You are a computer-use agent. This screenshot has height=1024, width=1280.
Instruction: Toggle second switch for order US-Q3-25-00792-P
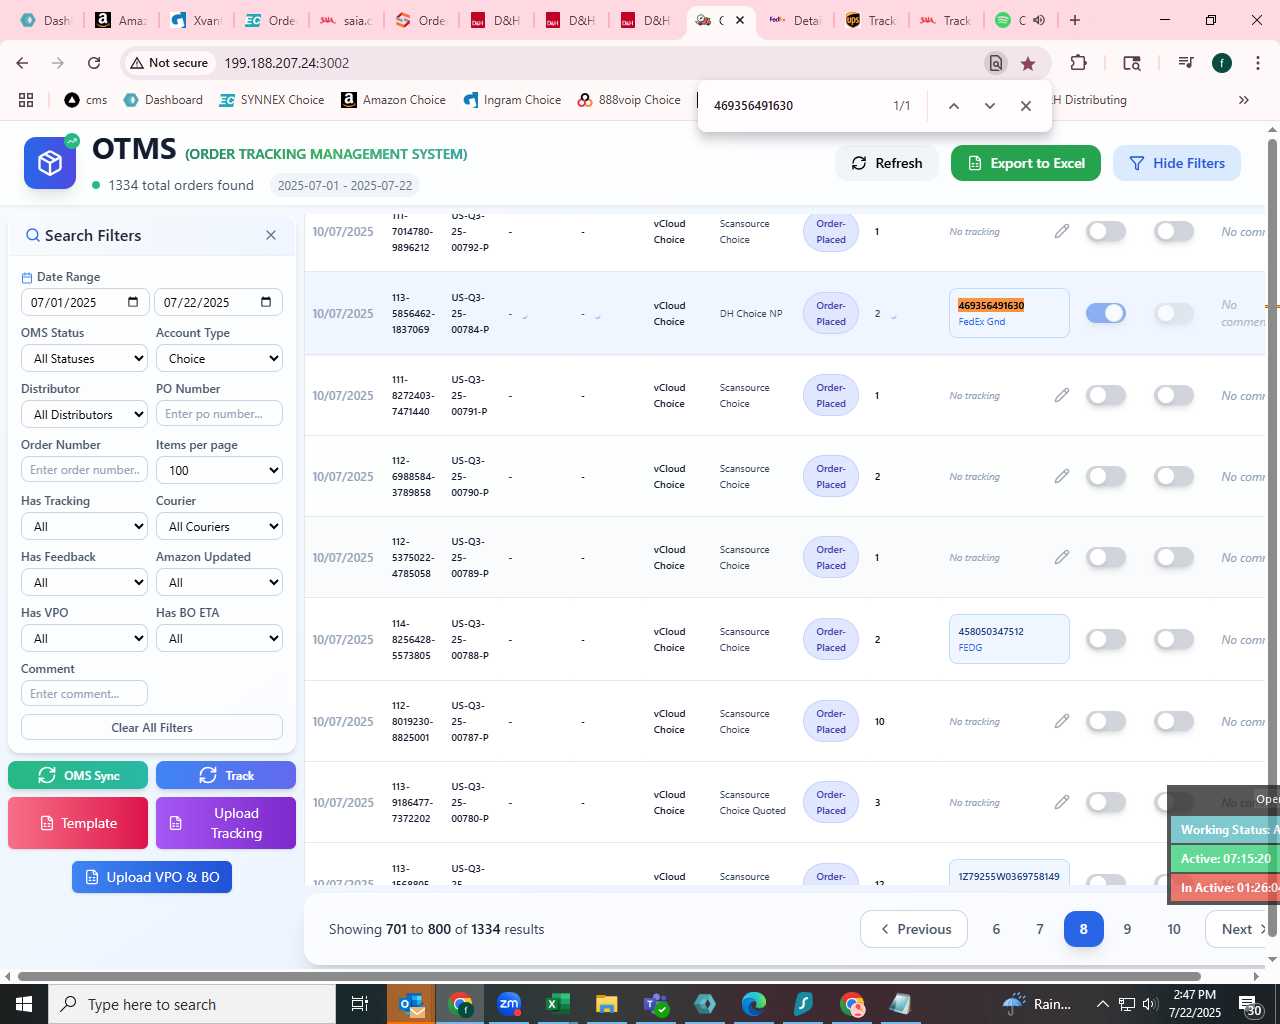(x=1174, y=231)
